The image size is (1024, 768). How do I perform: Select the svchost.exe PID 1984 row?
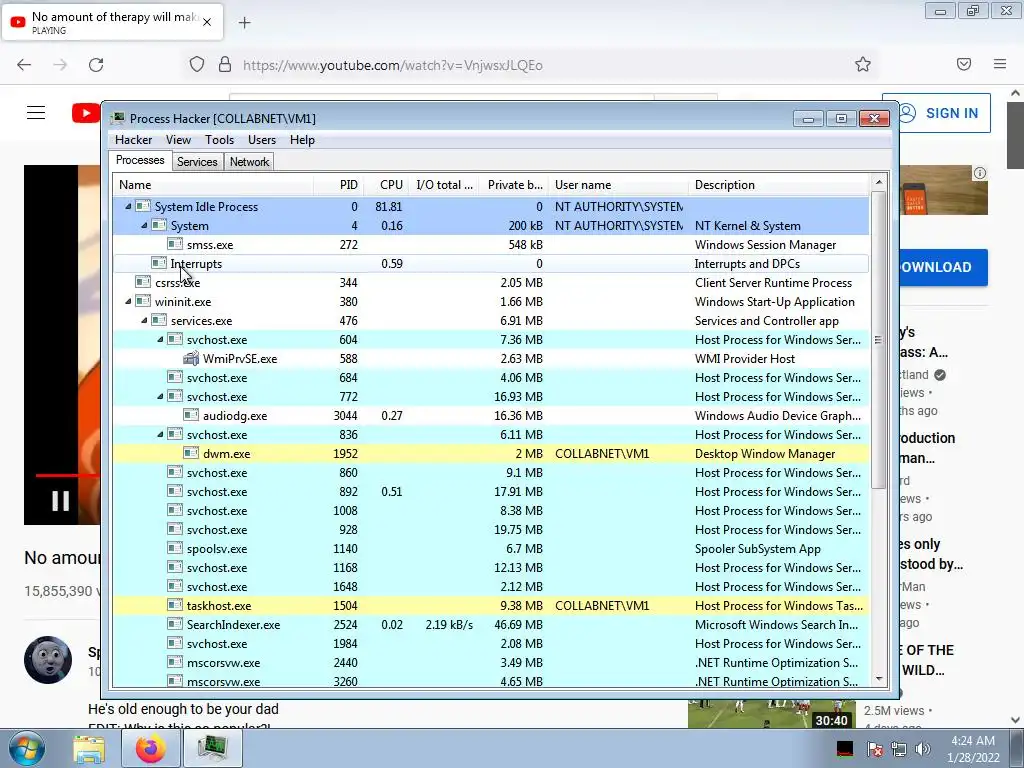491,643
